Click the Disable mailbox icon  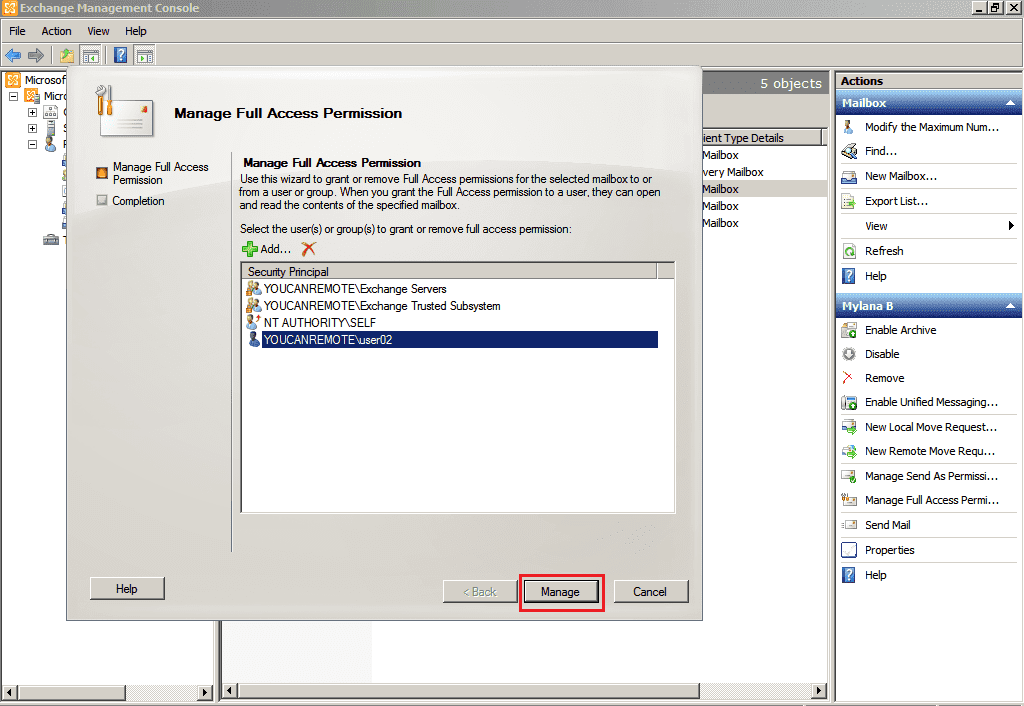click(x=849, y=354)
